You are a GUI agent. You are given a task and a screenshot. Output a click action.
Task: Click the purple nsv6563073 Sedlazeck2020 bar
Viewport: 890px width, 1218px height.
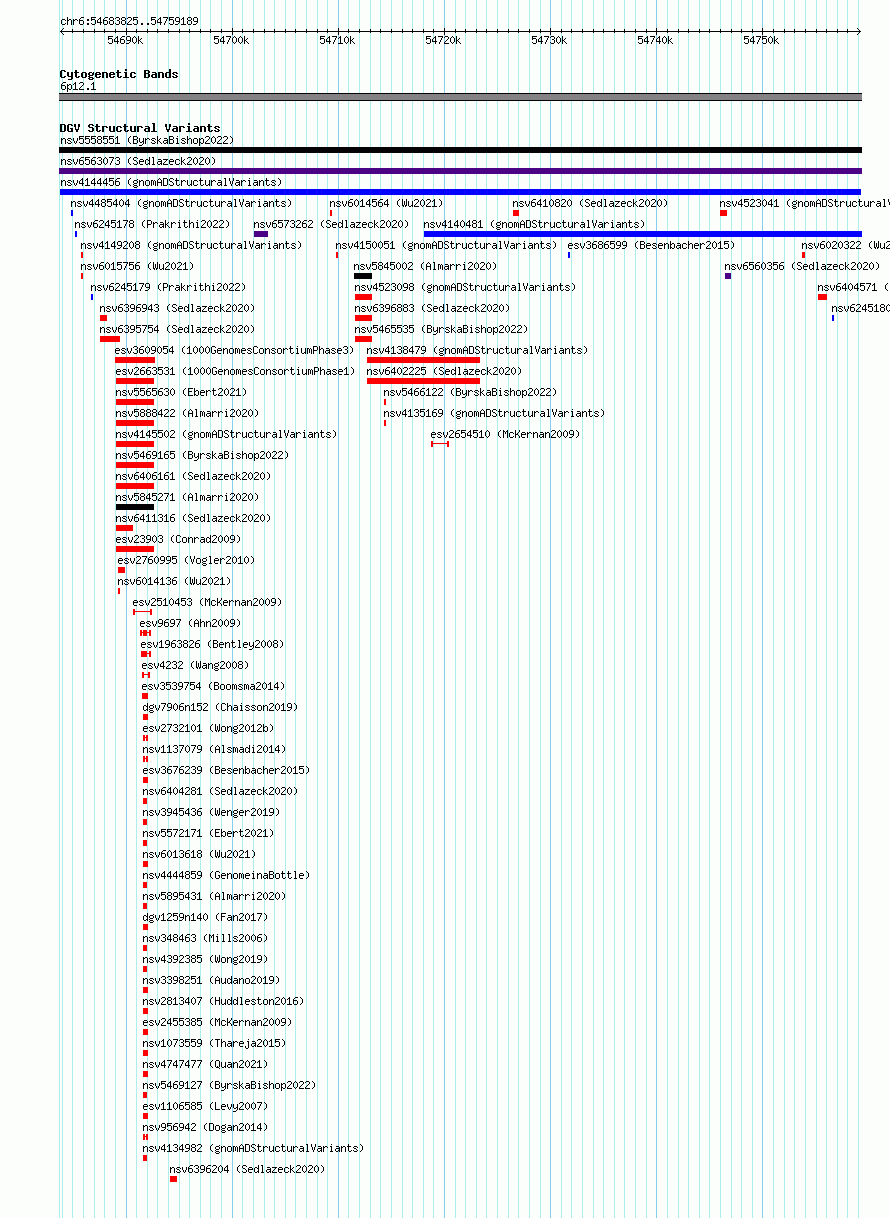[x=460, y=171]
